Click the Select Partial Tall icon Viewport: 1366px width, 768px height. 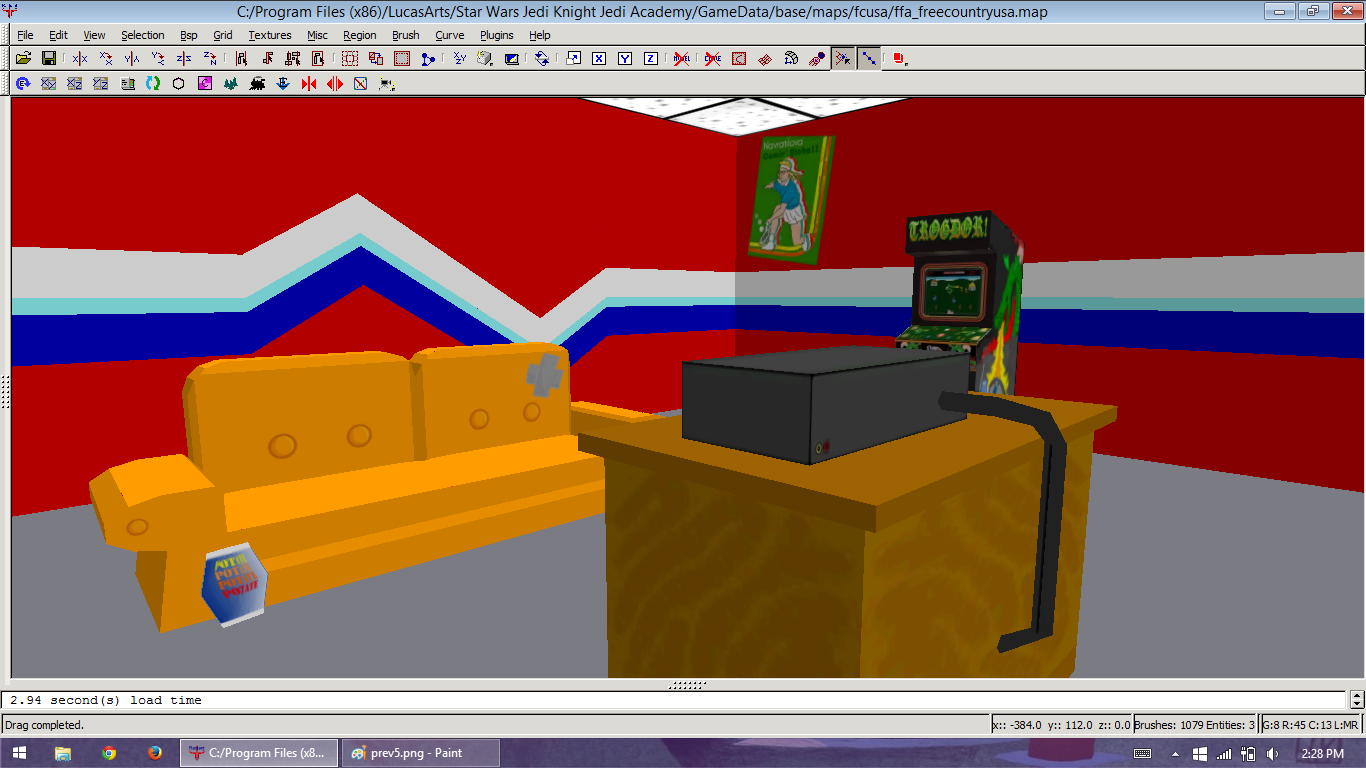(x=293, y=59)
